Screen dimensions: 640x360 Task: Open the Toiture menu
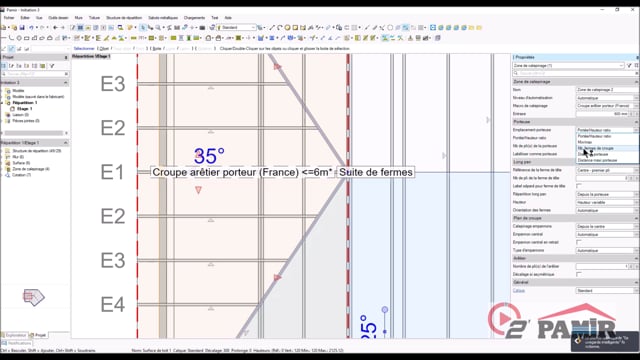(94, 18)
